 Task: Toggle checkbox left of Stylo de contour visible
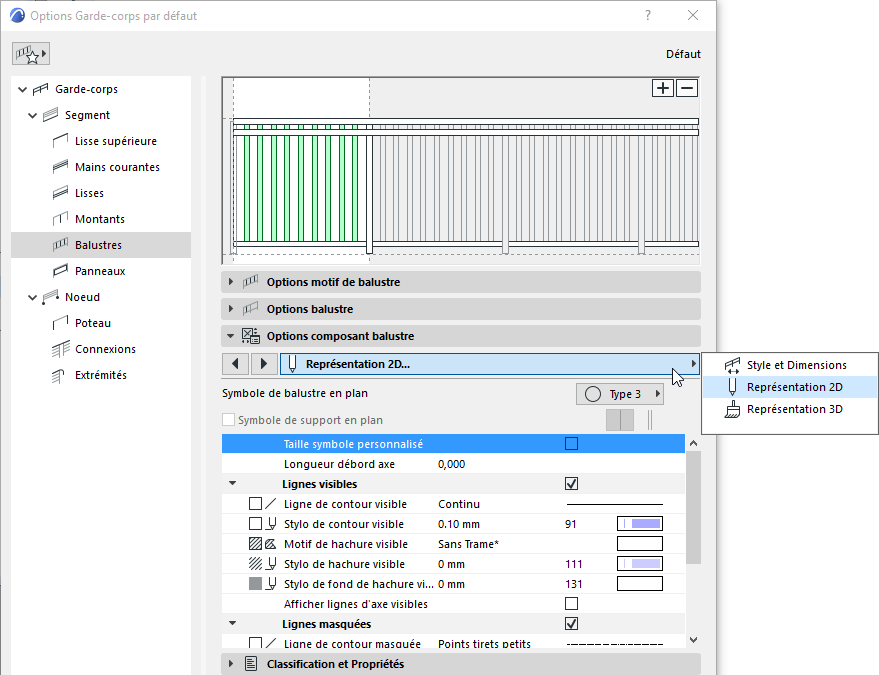coord(255,524)
